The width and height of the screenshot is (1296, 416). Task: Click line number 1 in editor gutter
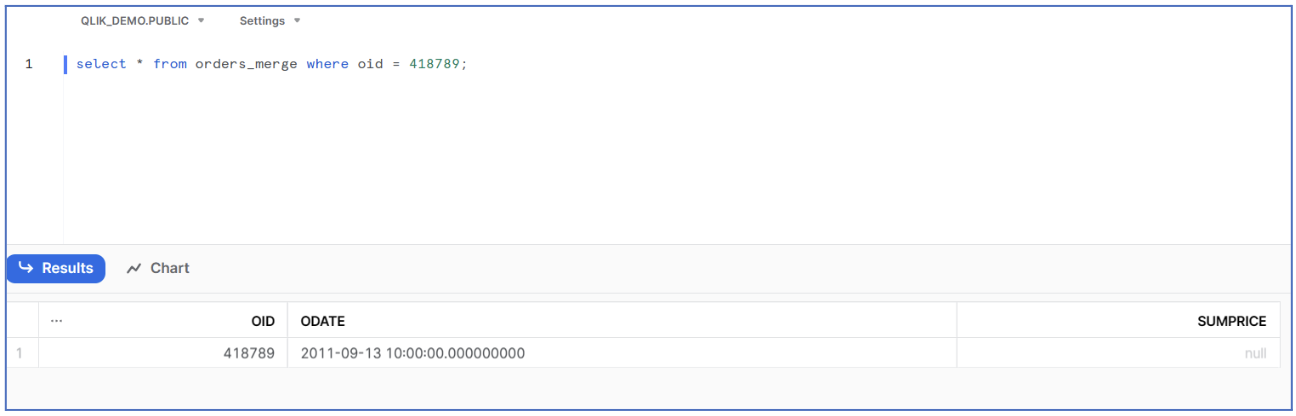(x=29, y=64)
